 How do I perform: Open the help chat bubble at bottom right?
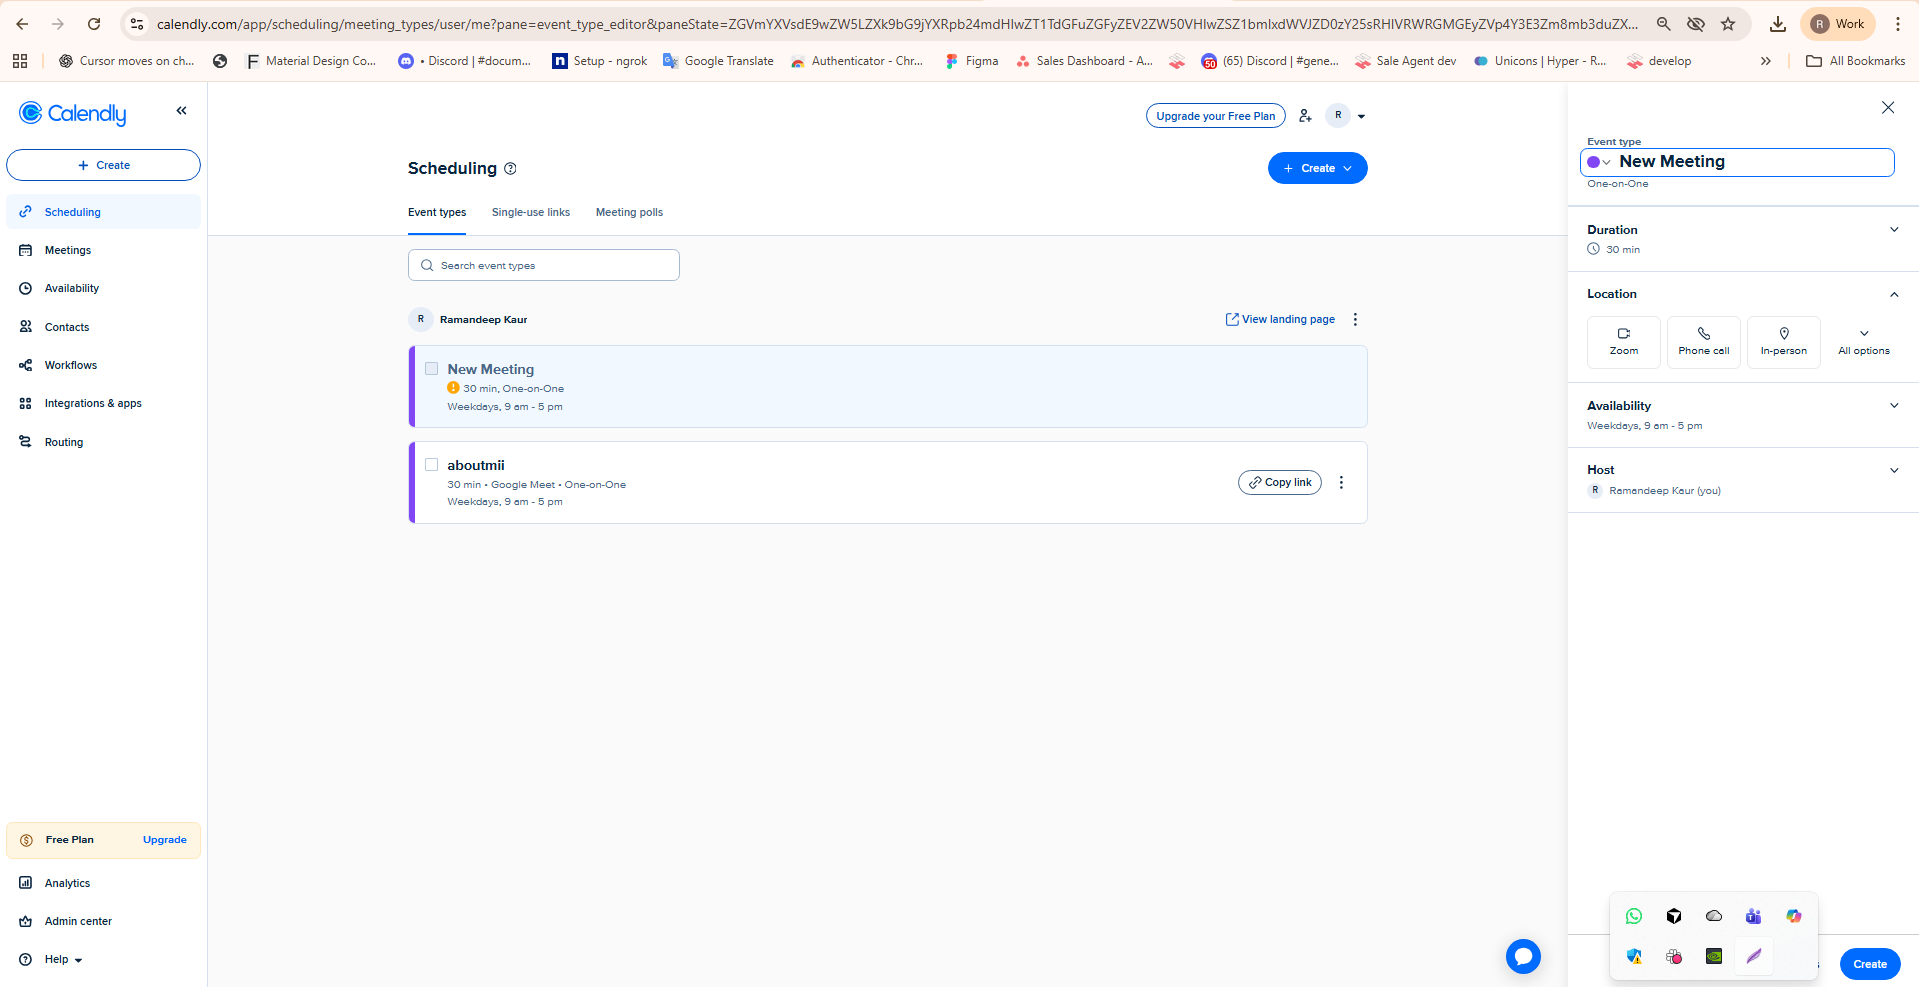[x=1522, y=956]
